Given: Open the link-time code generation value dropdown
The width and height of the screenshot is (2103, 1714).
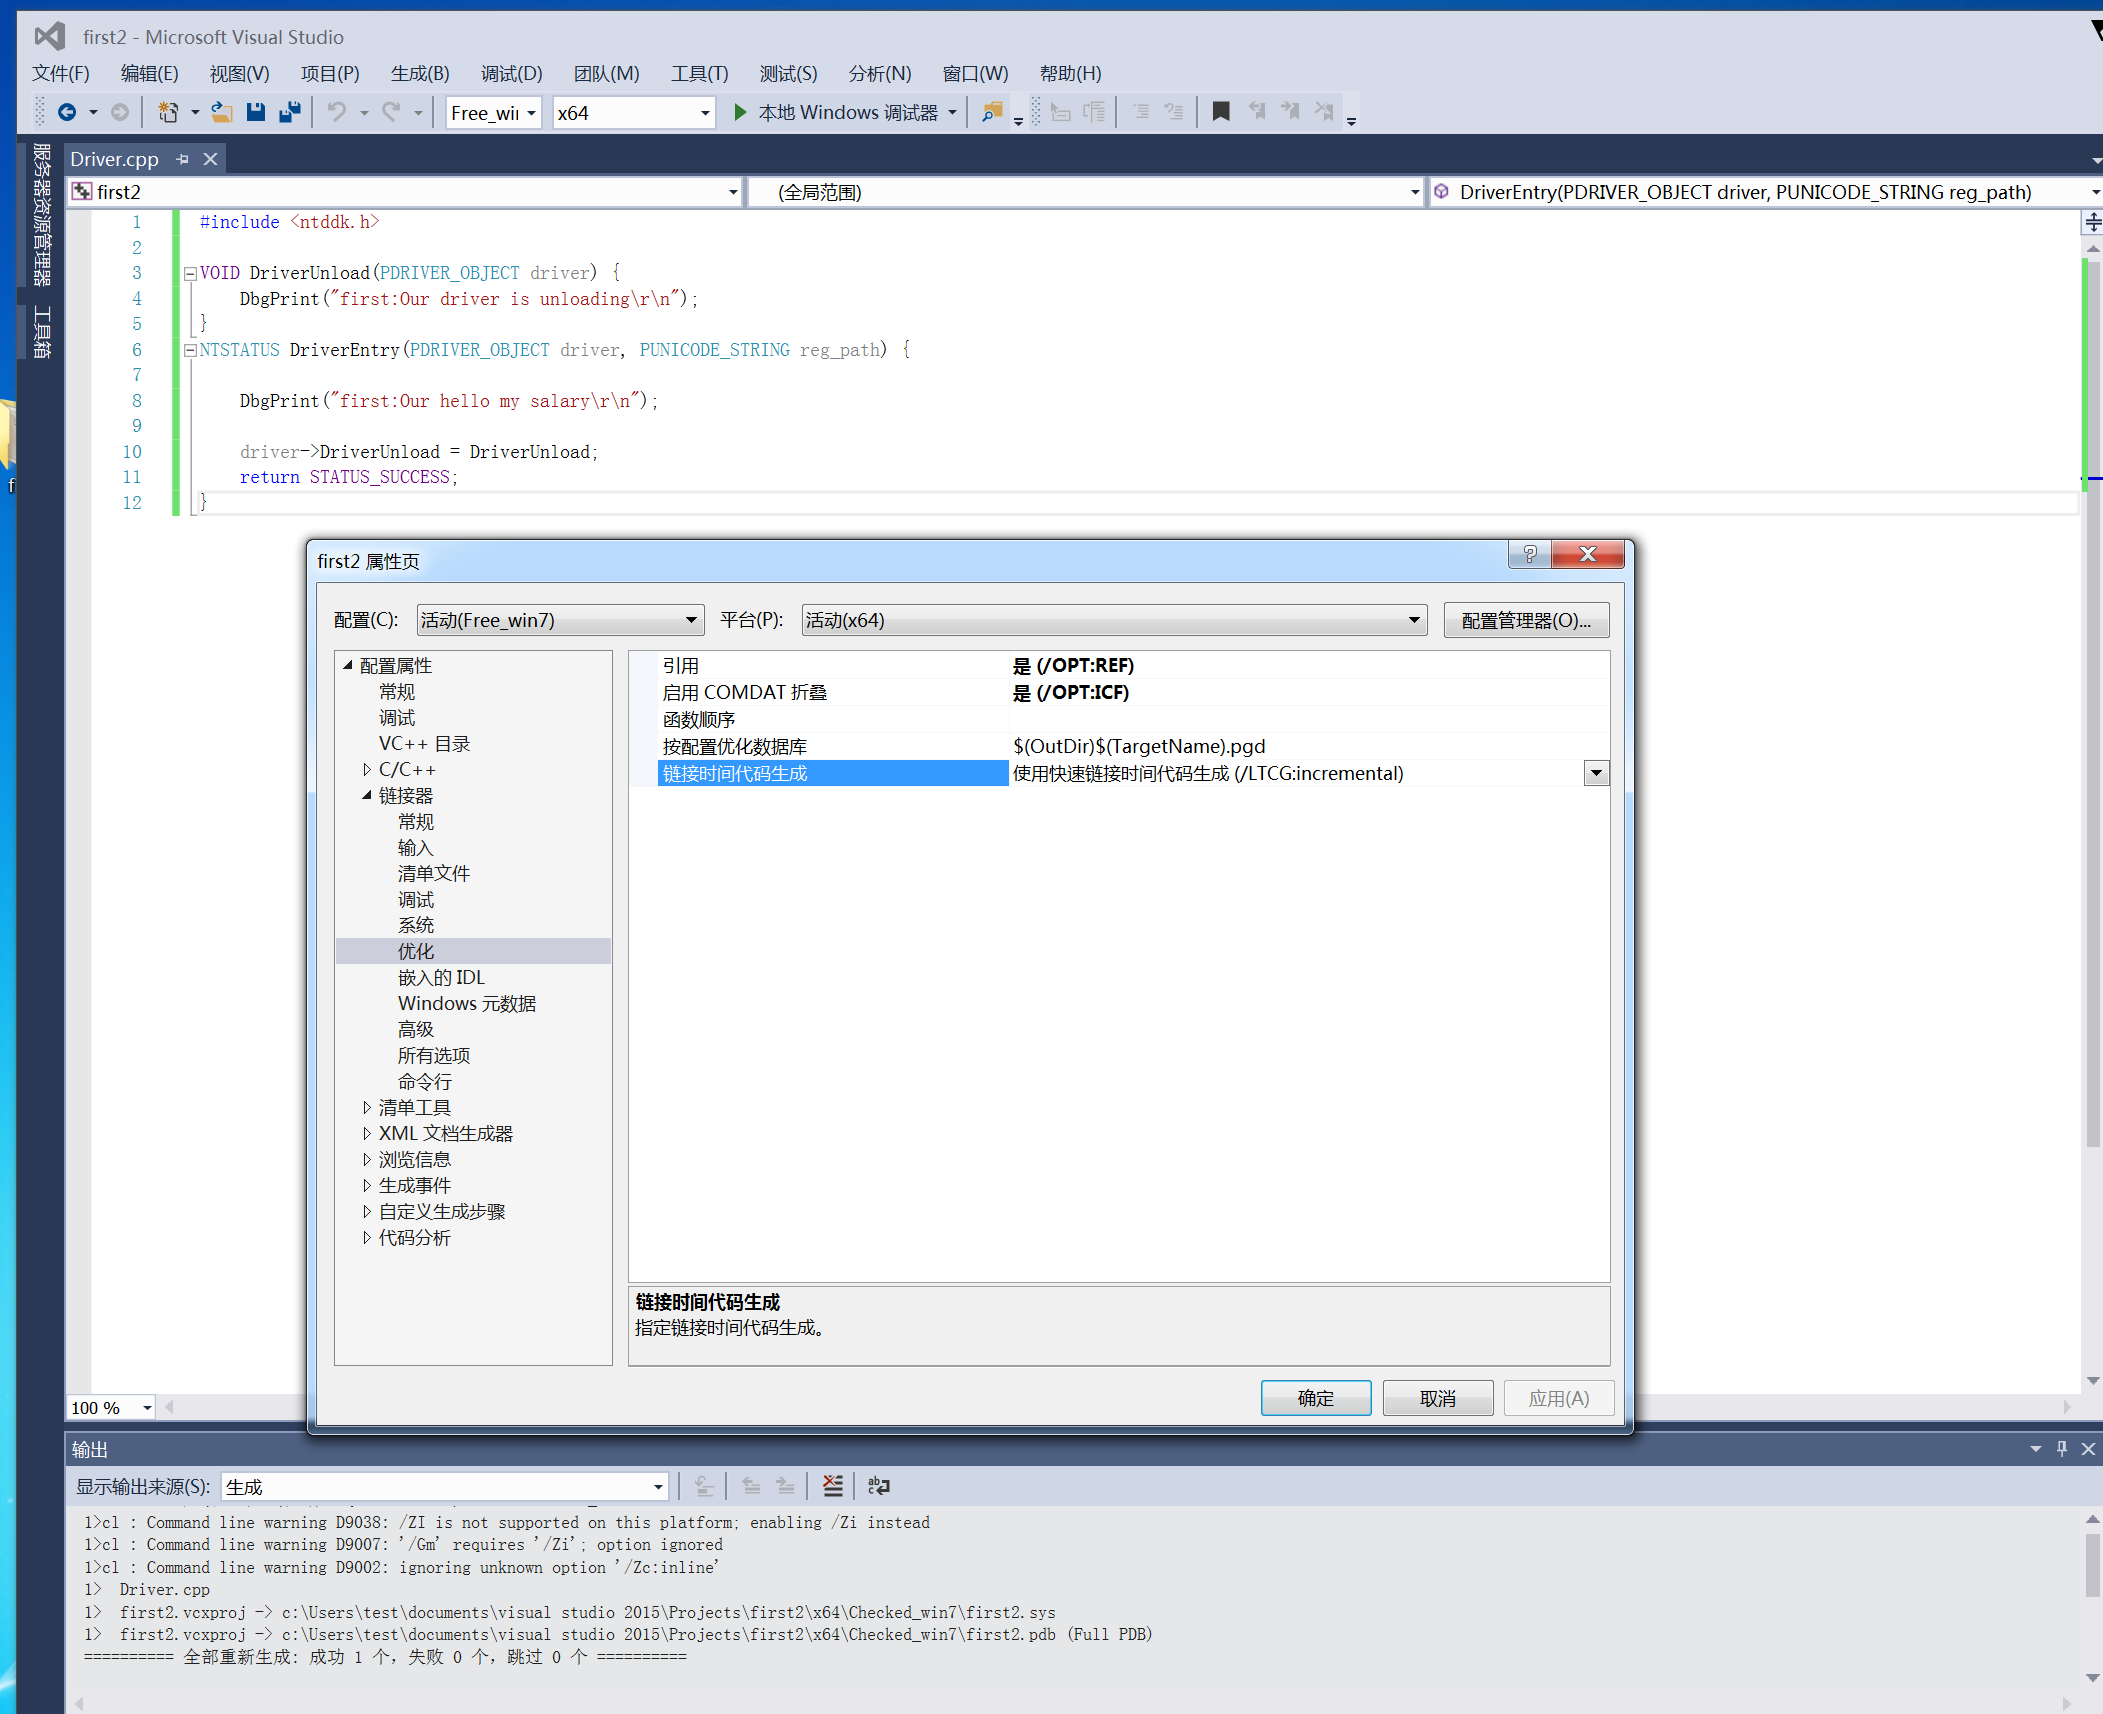Looking at the screenshot, I should [x=1596, y=773].
